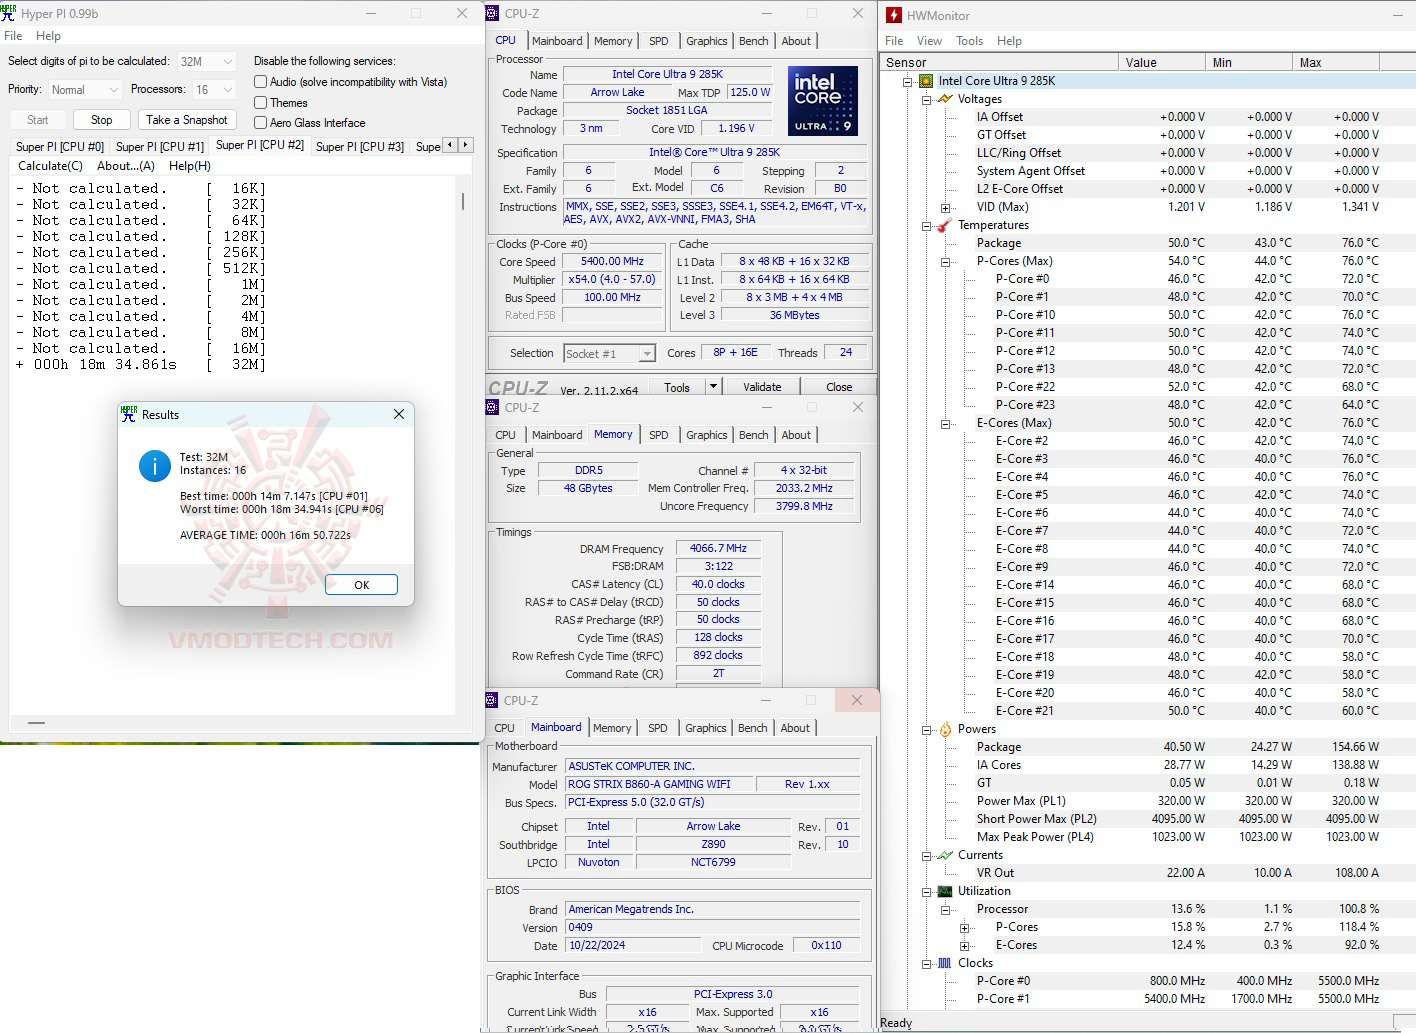Image resolution: width=1416 pixels, height=1033 pixels.
Task: Click the Tools button in CPU-Z
Action: coord(677,387)
